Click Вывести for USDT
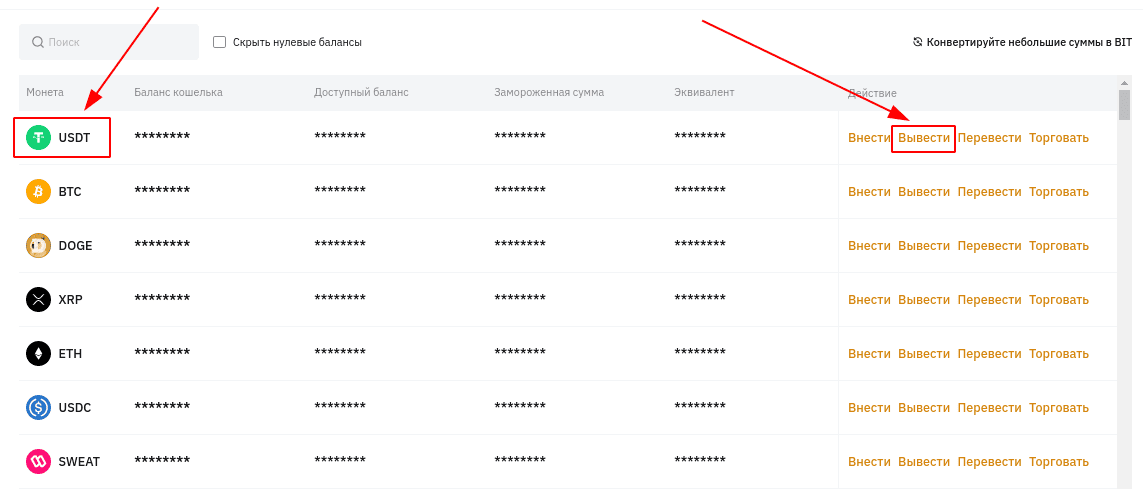This screenshot has height=489, width=1143. tap(924, 138)
